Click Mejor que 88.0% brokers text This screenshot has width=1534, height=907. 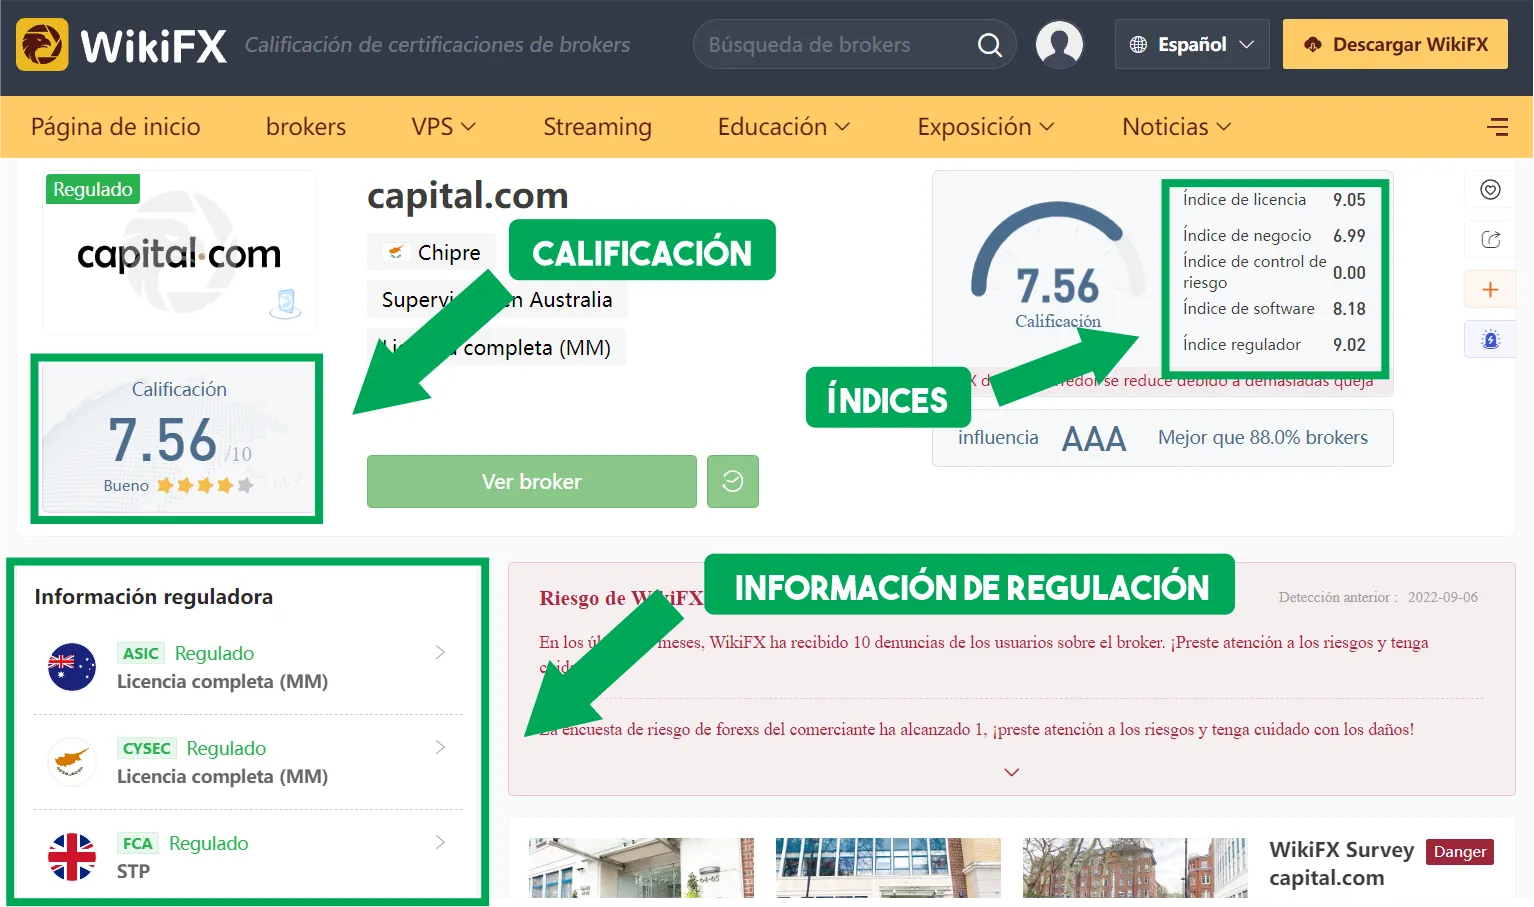pyautogui.click(x=1263, y=437)
